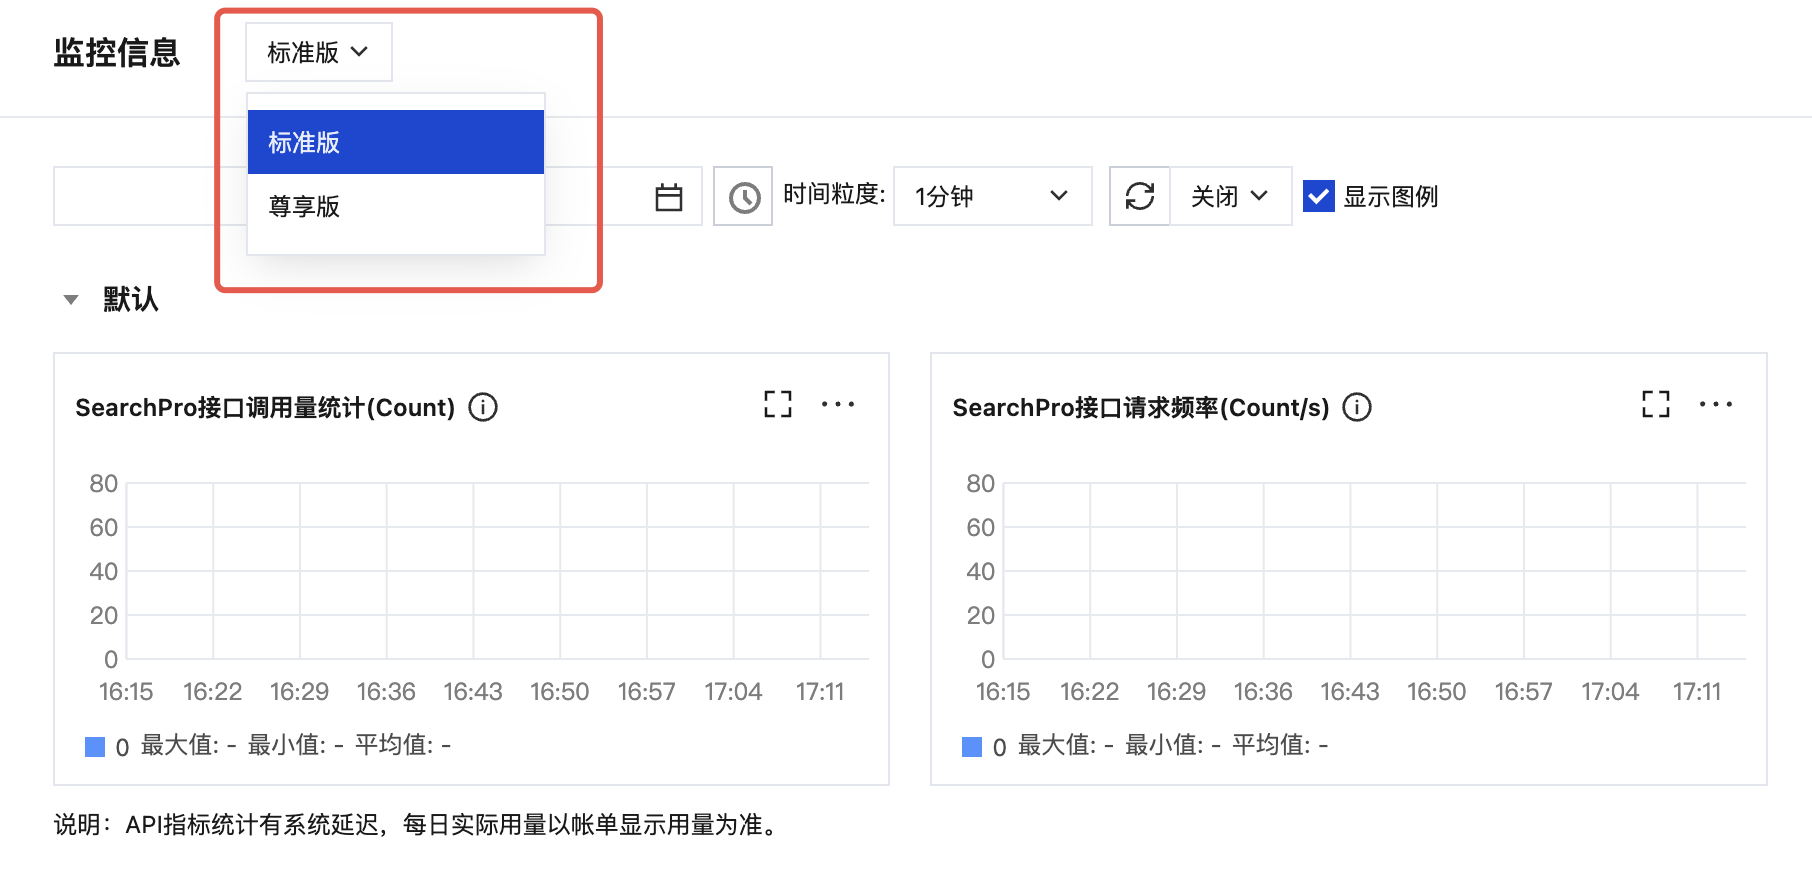Viewport: 1812px width, 872px height.
Task: Open more options for SearchPro接口调用量统计 chart
Action: tap(838, 404)
